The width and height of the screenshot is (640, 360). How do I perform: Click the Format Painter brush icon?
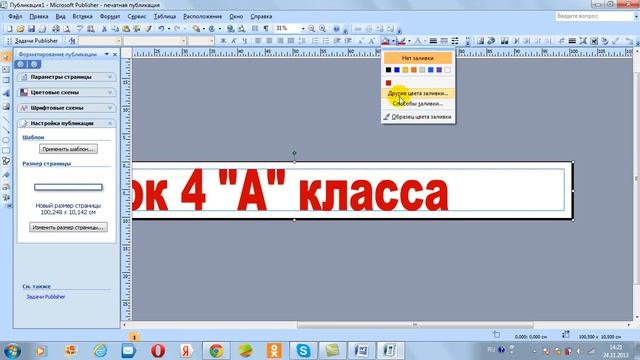(x=148, y=29)
